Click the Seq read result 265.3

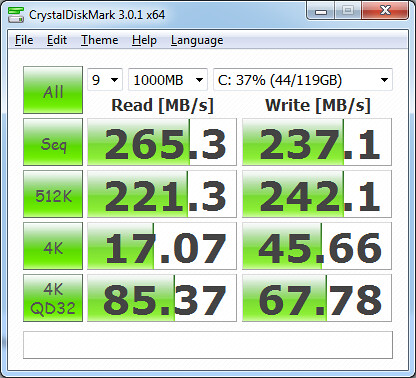(162, 142)
